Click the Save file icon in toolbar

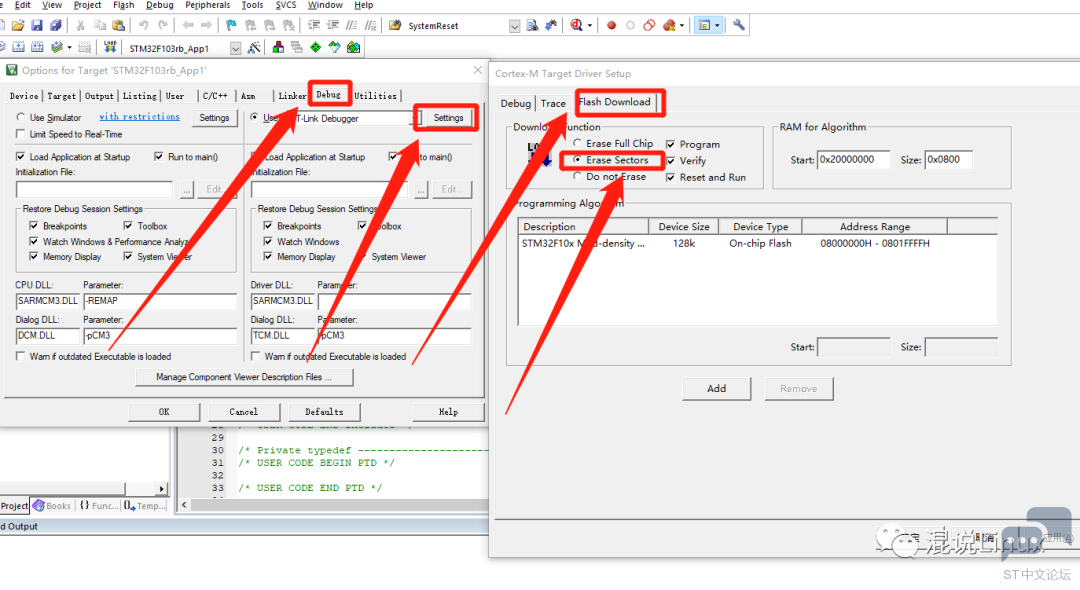tap(37, 25)
